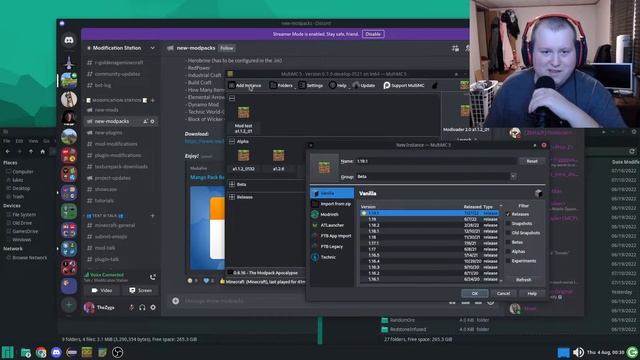Open Discord home button

pyautogui.click(x=69, y=40)
